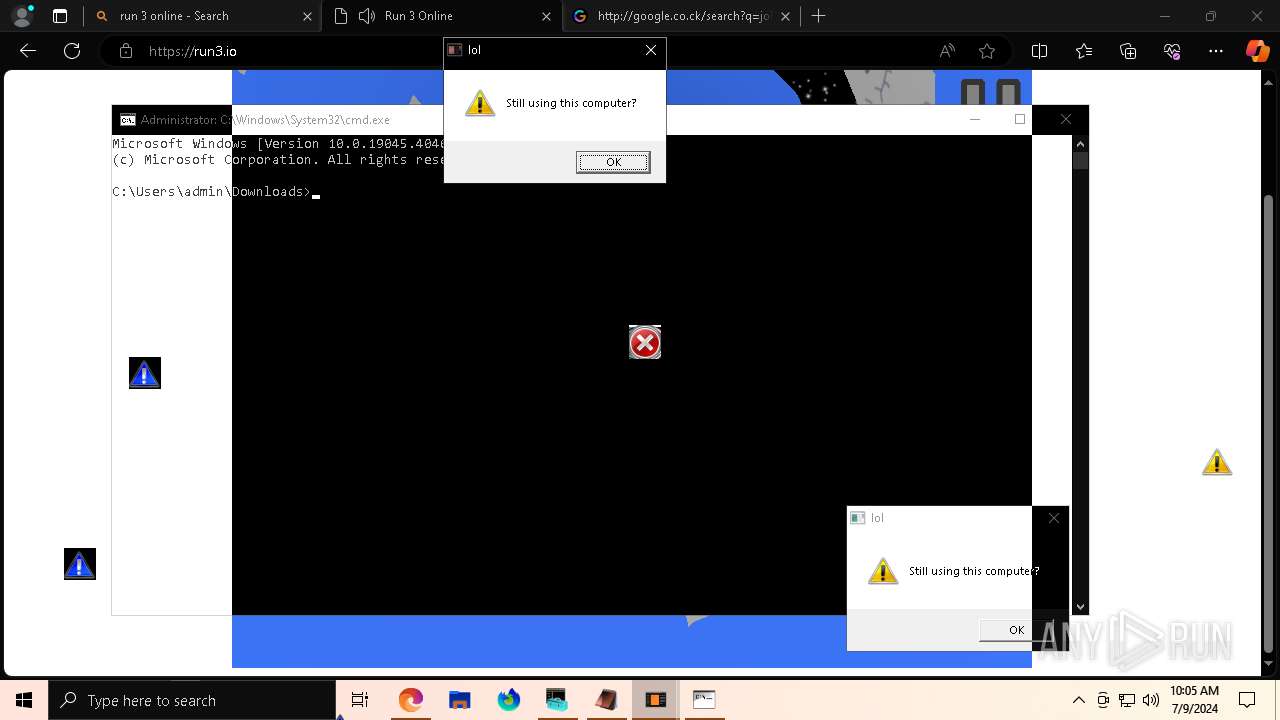This screenshot has height=720, width=1280.
Task: Open Browser essentials heart icon
Action: 1172,51
